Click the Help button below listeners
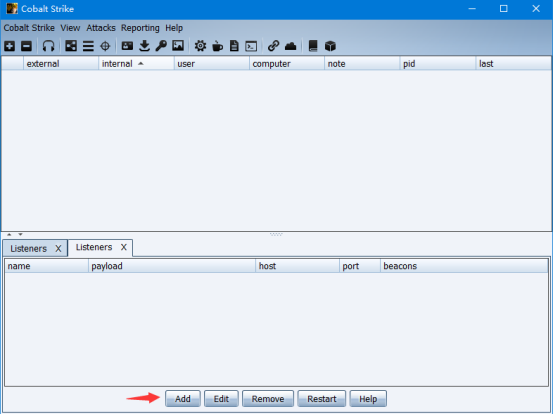 [x=368, y=399]
